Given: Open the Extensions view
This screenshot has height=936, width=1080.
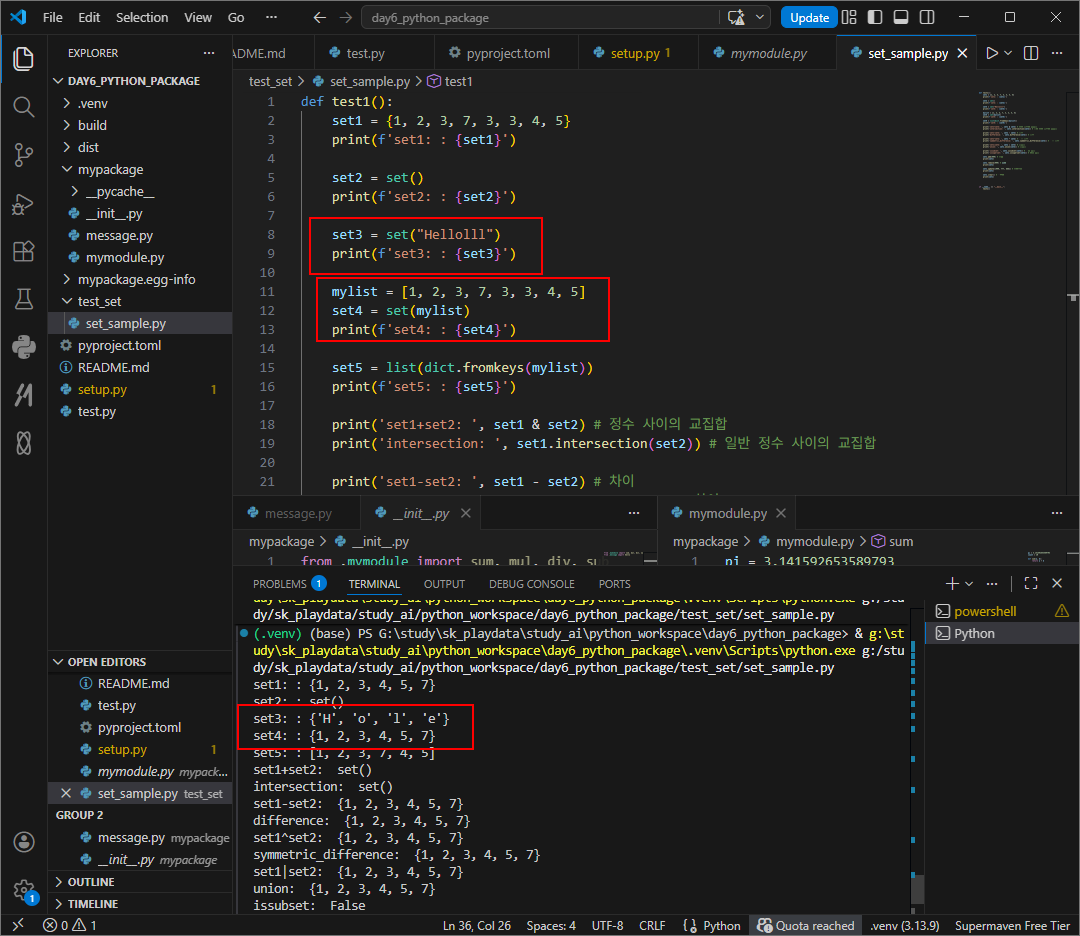Looking at the screenshot, I should (x=23, y=251).
